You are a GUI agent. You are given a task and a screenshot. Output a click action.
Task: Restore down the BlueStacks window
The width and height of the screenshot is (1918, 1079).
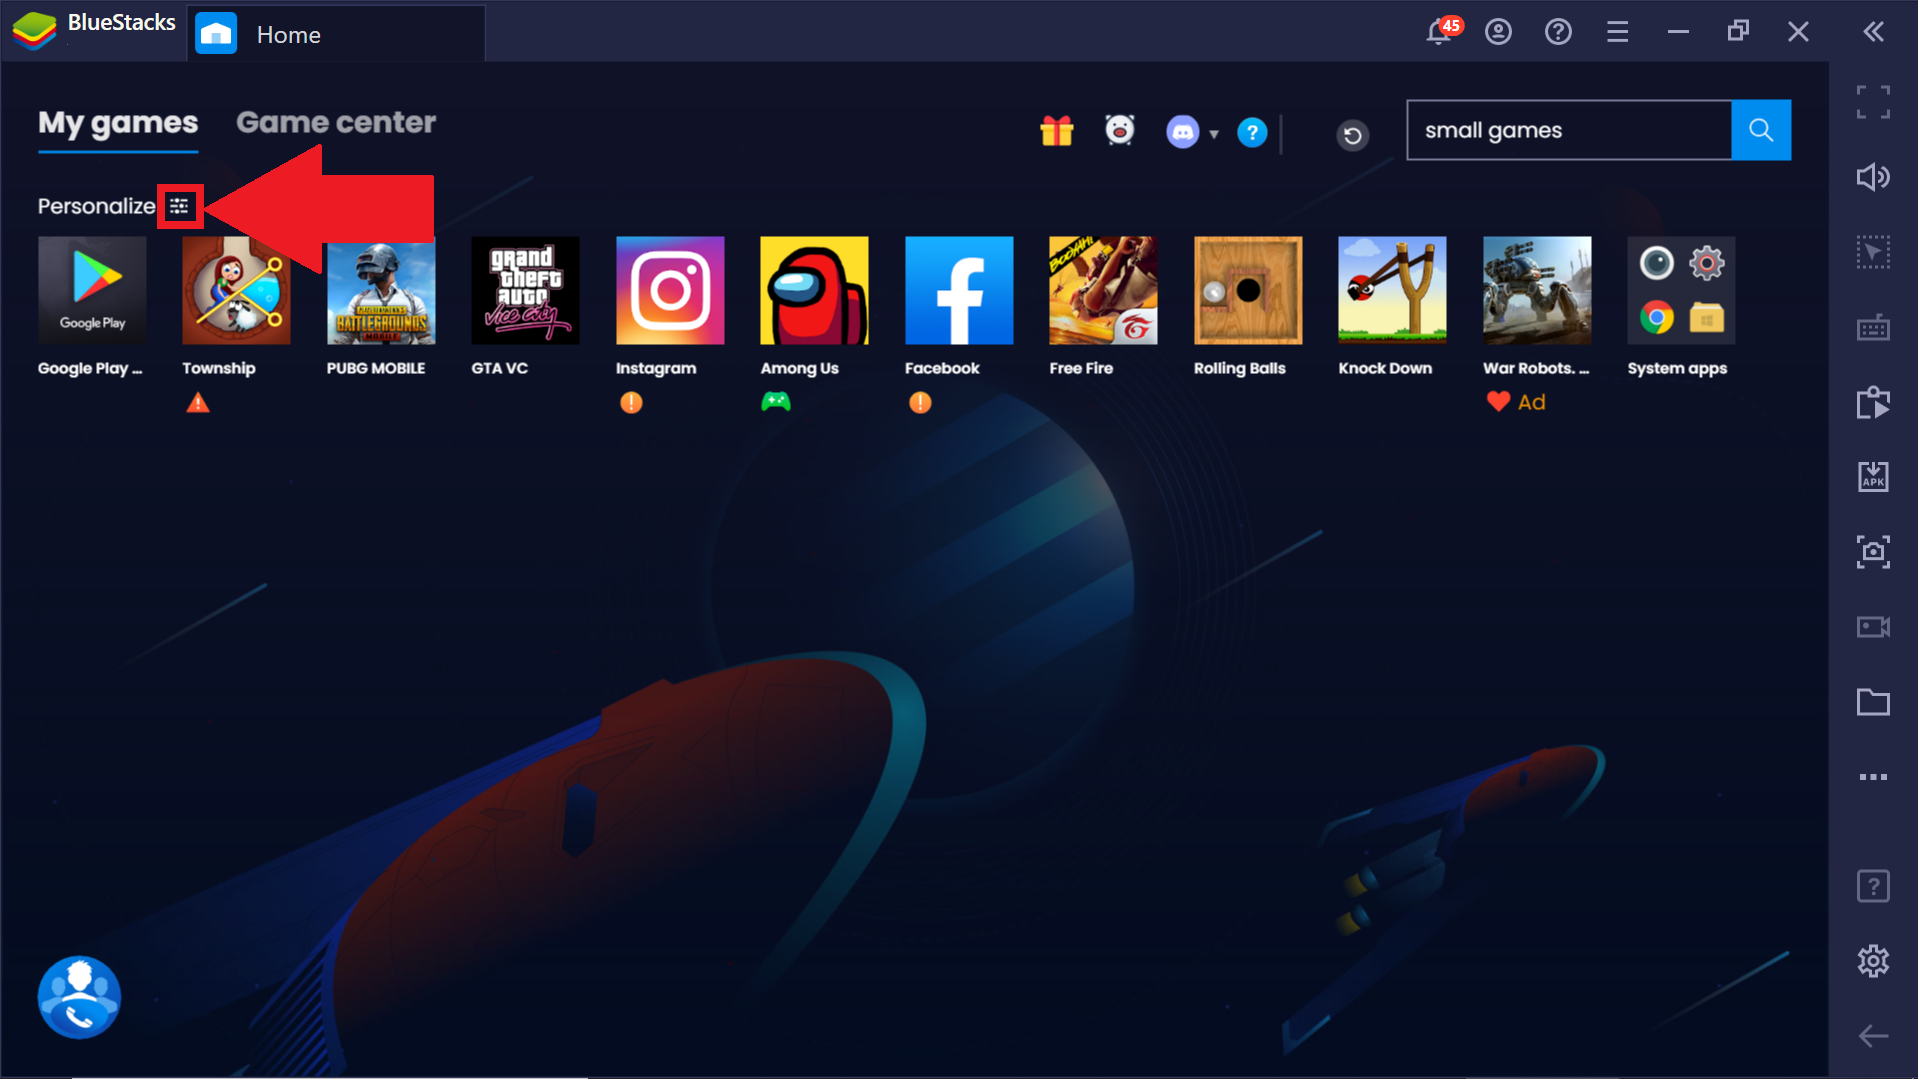pos(1738,32)
